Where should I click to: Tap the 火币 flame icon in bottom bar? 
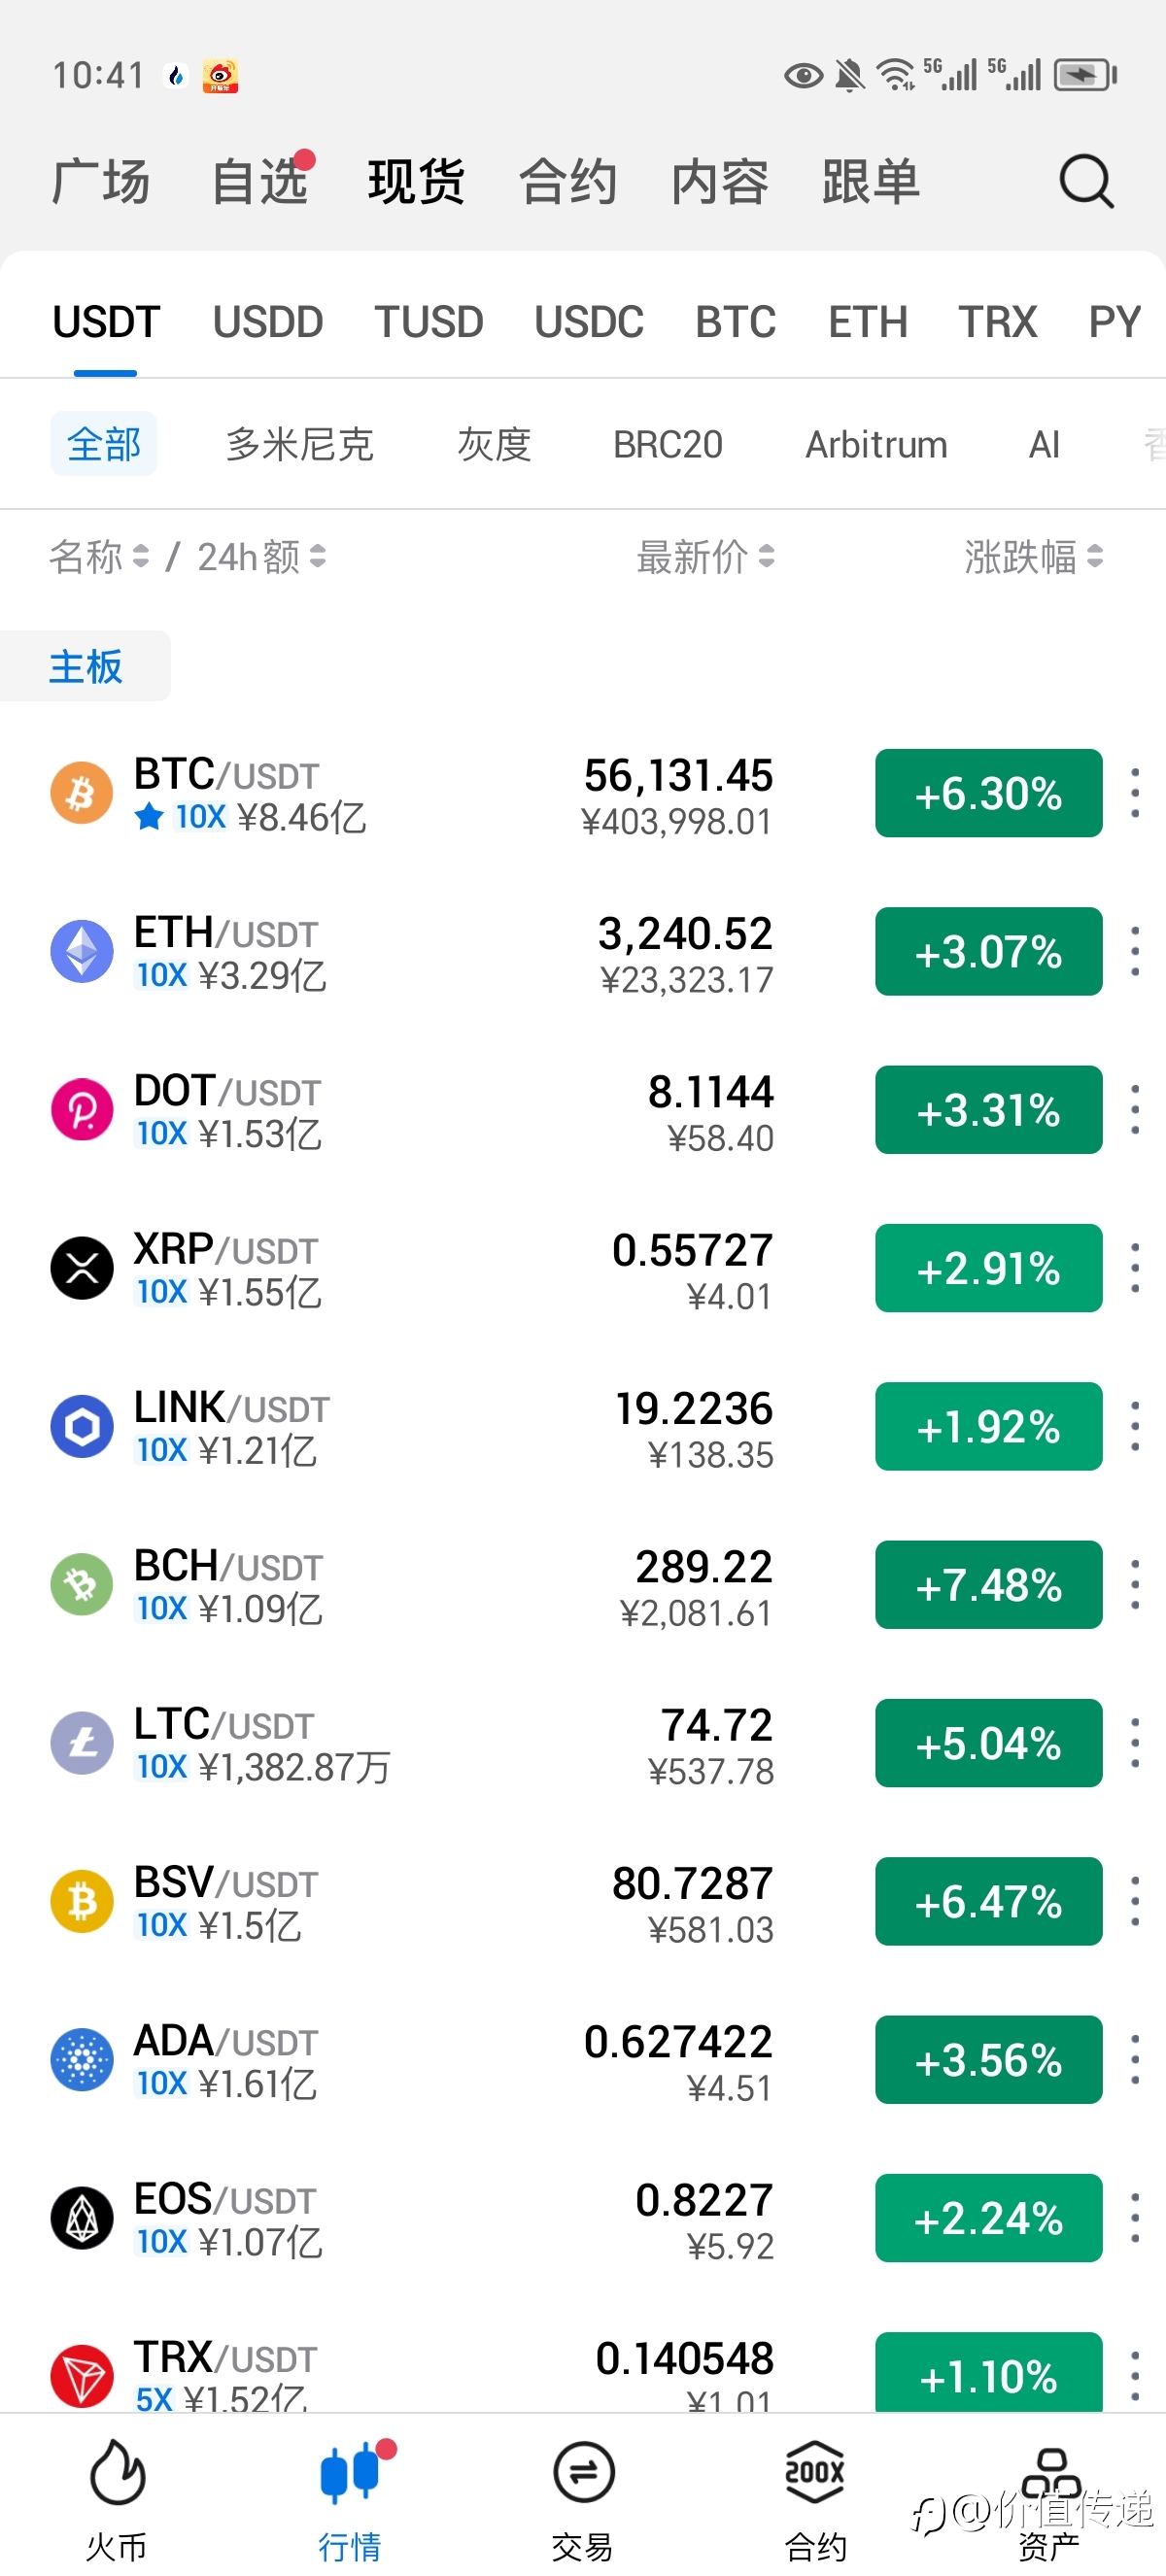[117, 2471]
